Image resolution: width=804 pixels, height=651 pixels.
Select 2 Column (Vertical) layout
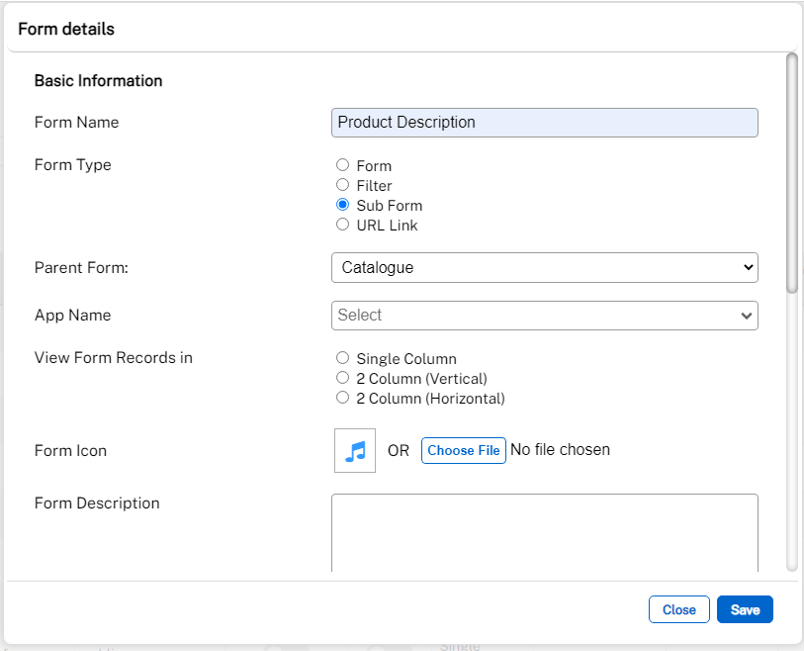click(x=342, y=377)
